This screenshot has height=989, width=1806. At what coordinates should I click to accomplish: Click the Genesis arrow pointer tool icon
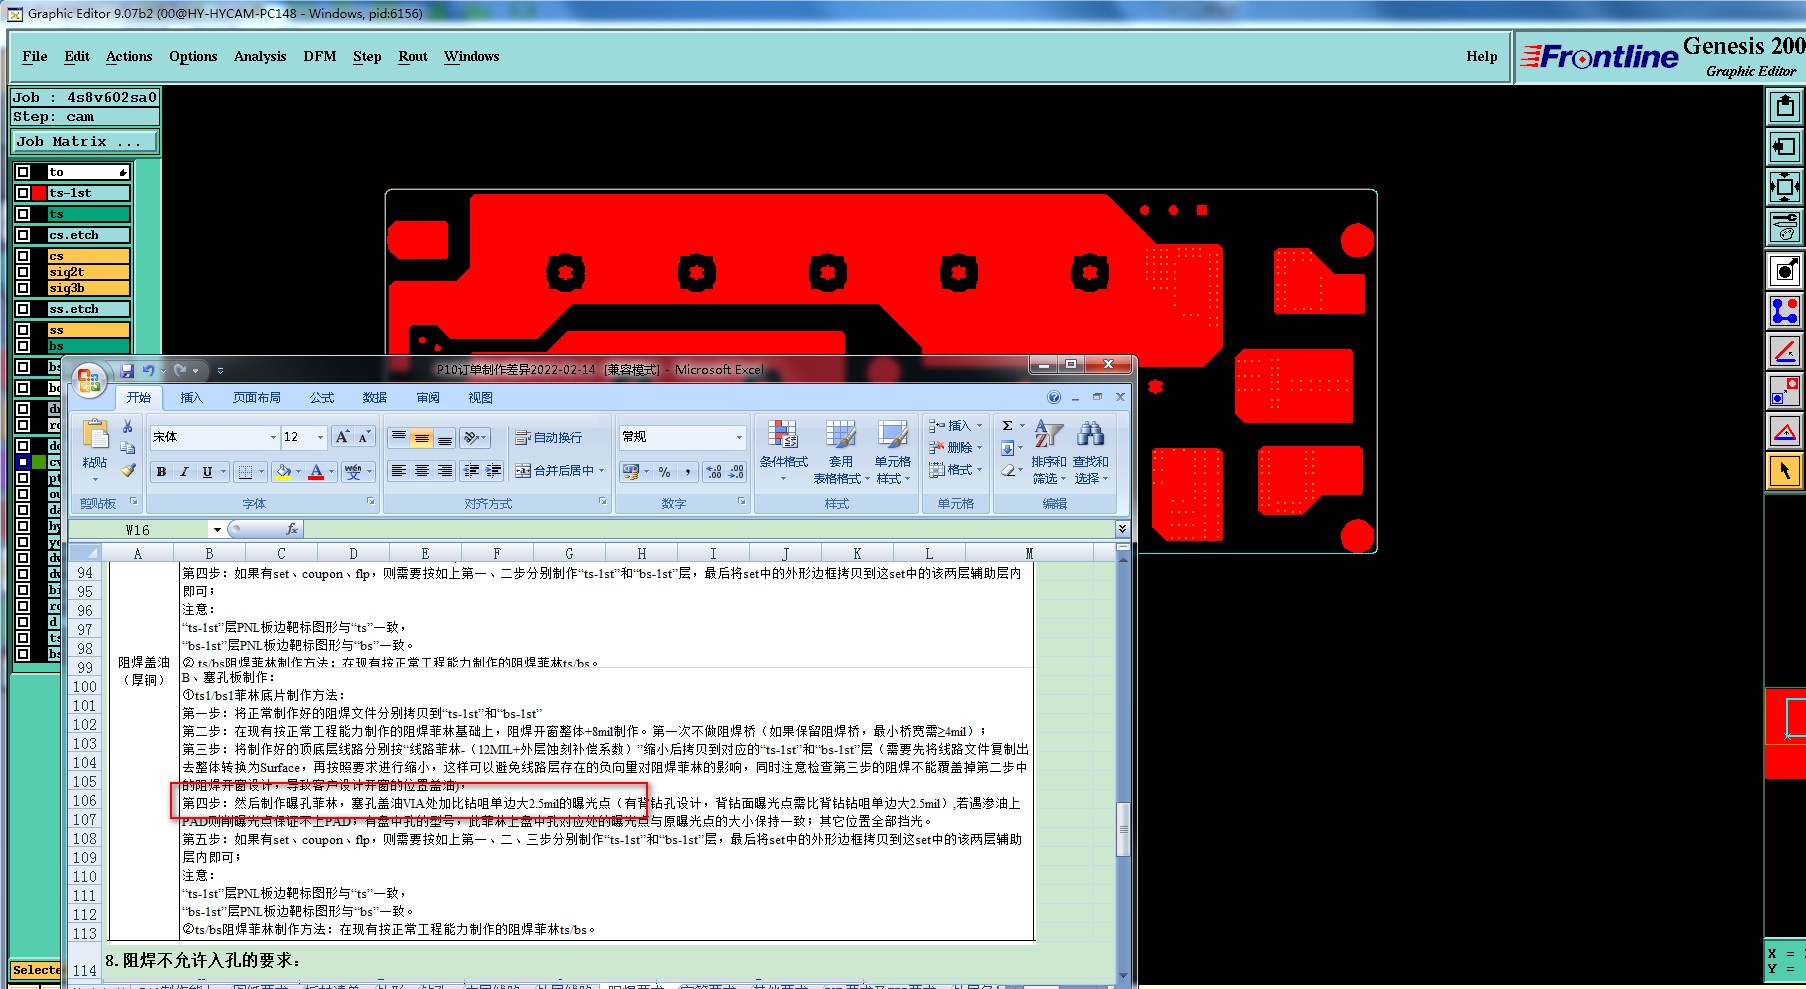pos(1784,471)
